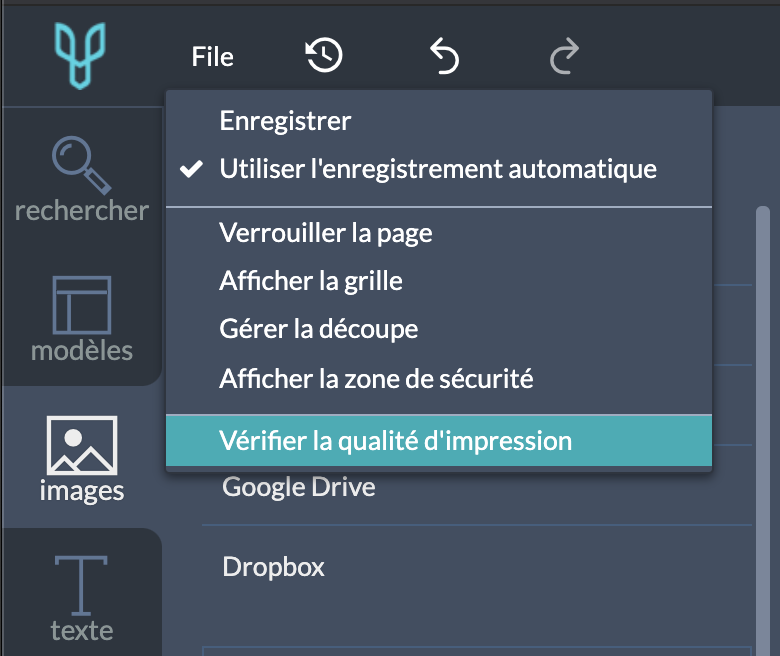Redo using the forward arrow icon
Screen dimensions: 780x656
click(565, 56)
